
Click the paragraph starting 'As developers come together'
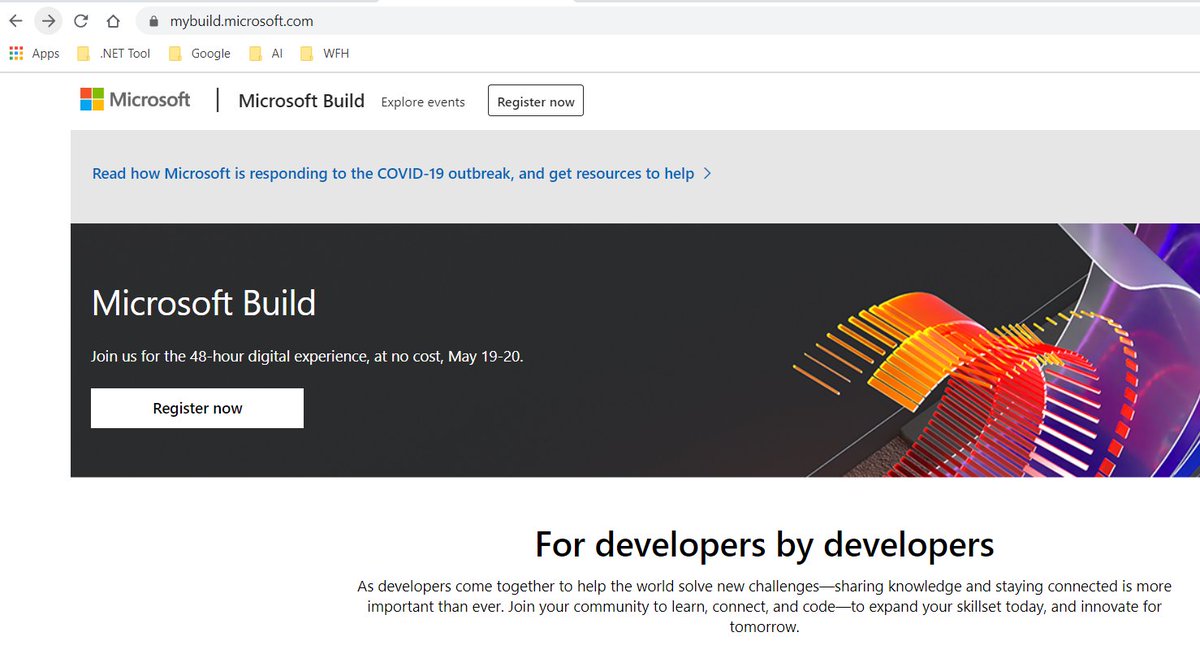(764, 606)
